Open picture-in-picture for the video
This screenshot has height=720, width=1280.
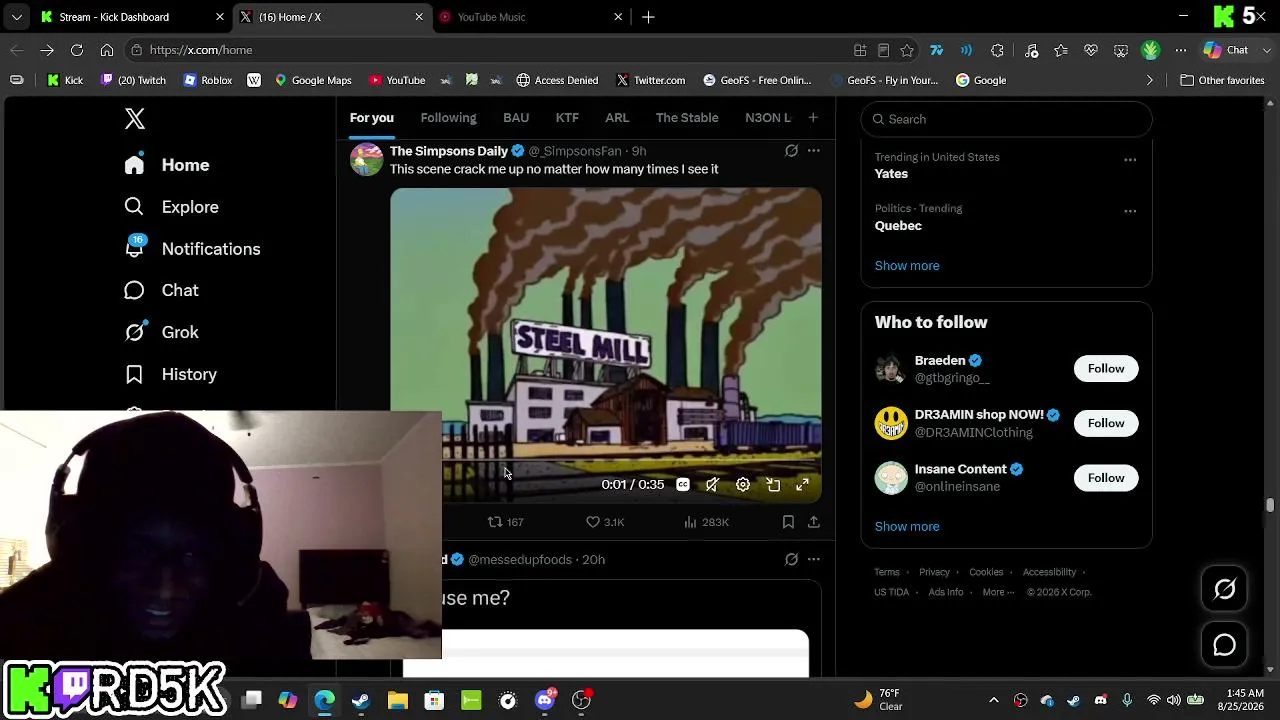[x=773, y=484]
